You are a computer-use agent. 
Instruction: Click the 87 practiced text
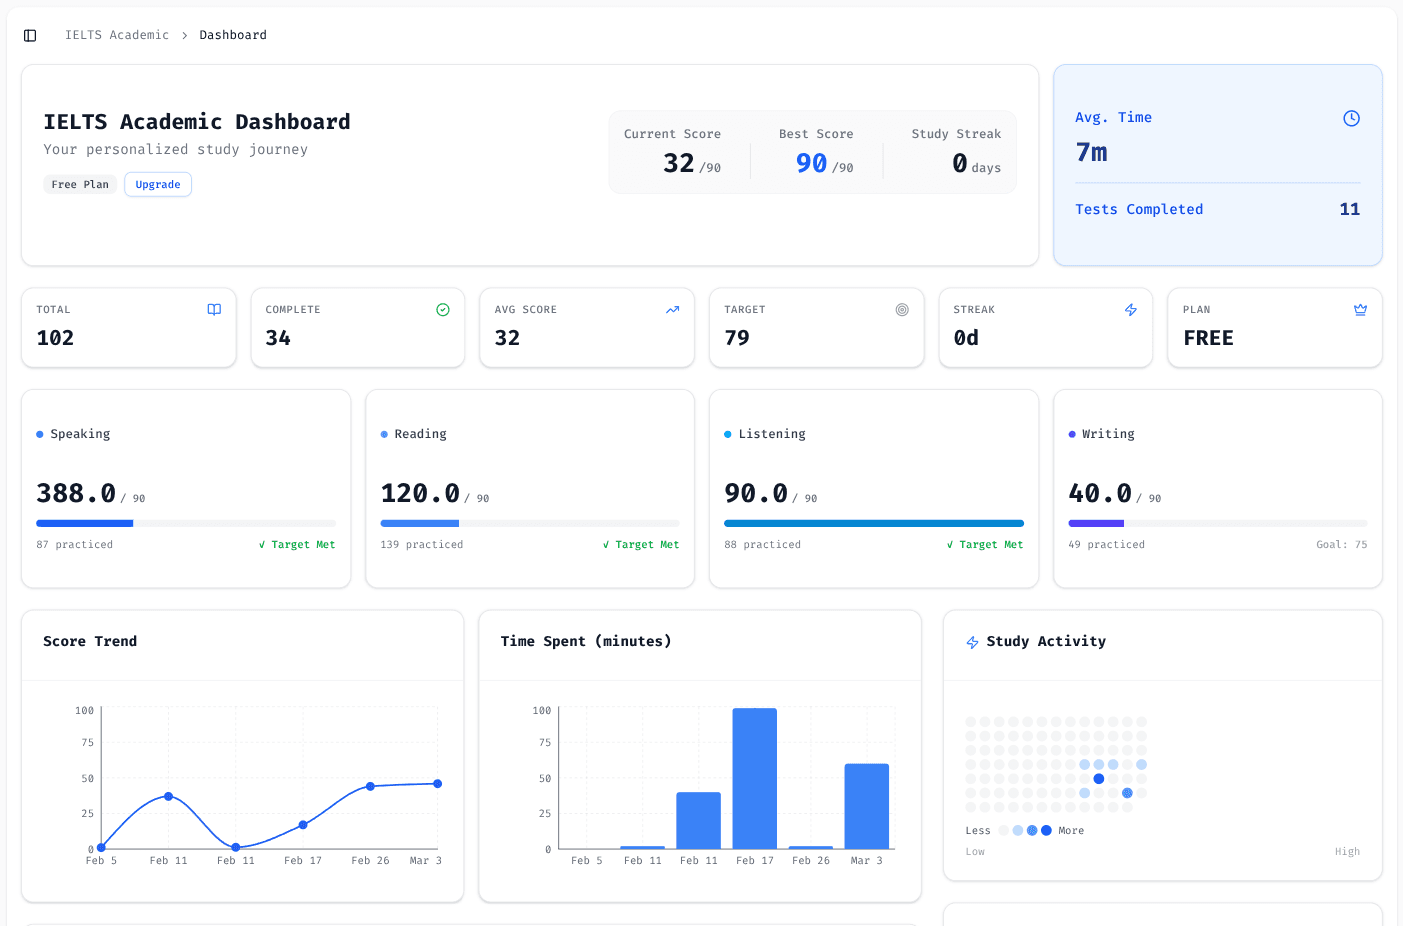(74, 545)
